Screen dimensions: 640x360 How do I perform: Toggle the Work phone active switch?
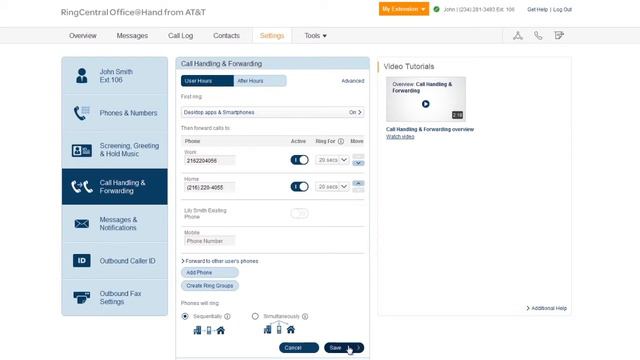(300, 160)
